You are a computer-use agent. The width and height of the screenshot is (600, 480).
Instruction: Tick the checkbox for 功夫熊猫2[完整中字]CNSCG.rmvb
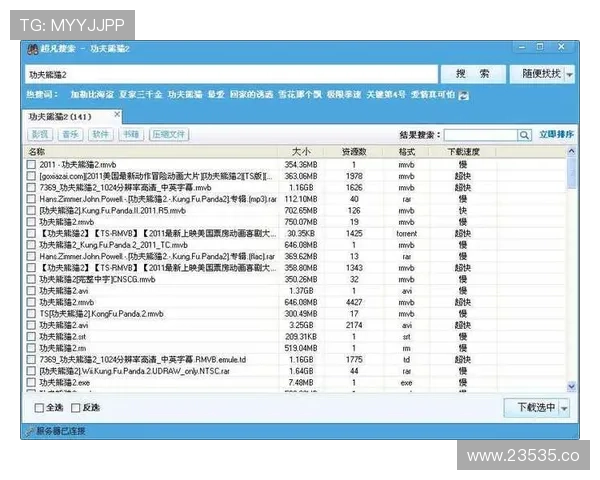(x=31, y=279)
